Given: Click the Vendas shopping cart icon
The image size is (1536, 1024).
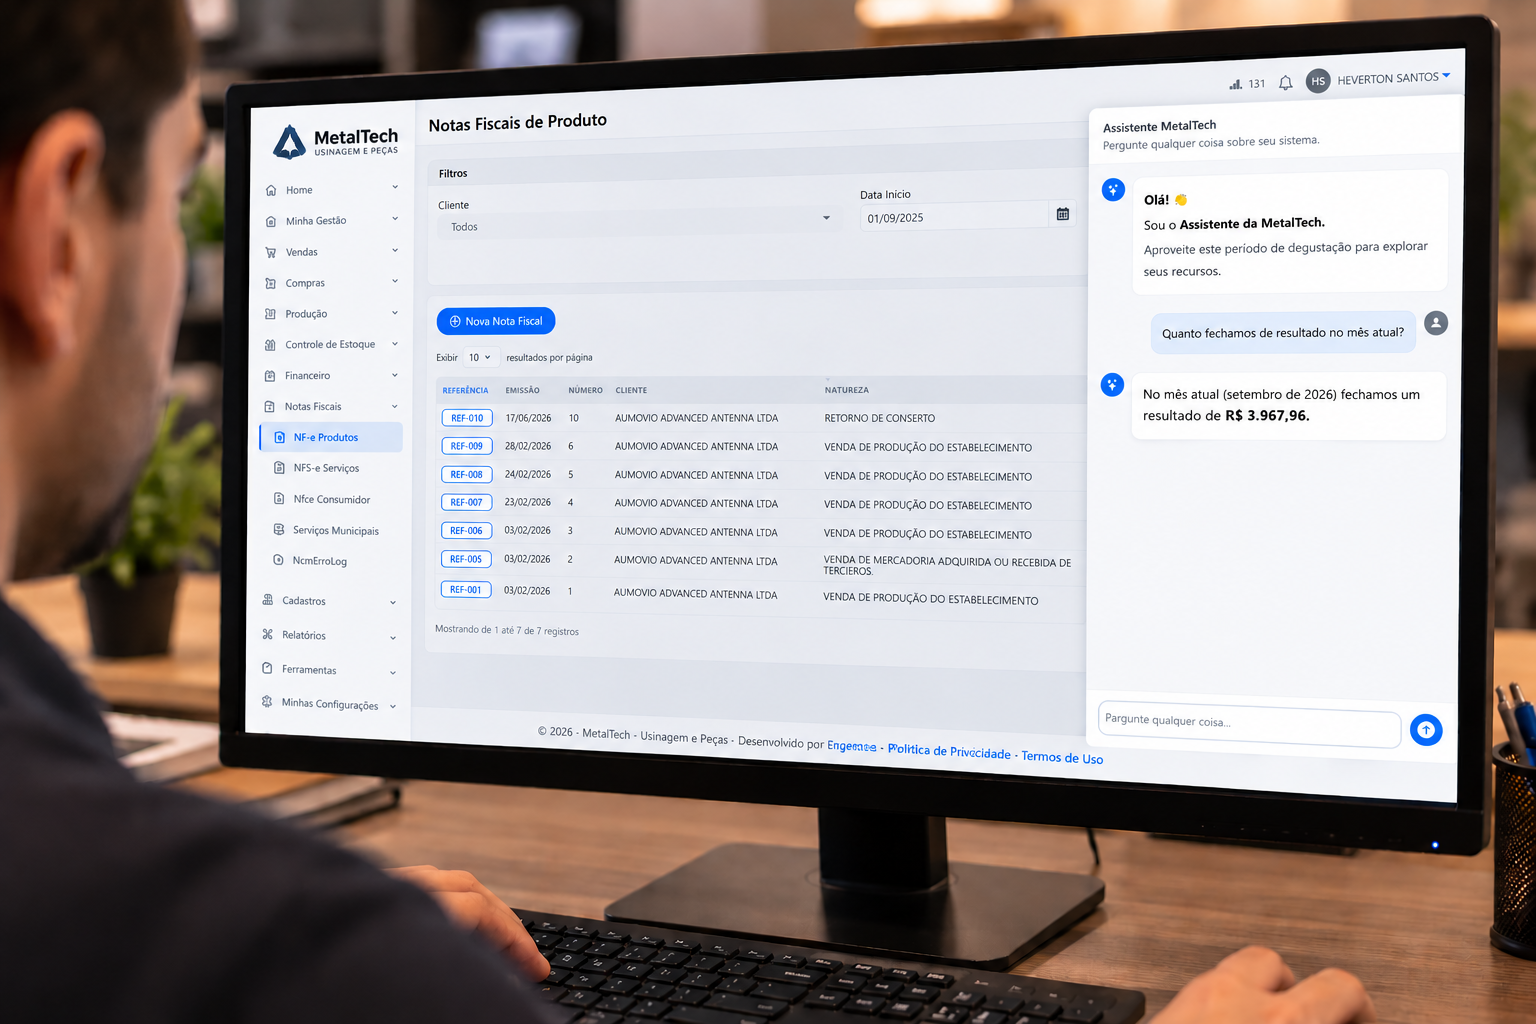Looking at the screenshot, I should (271, 252).
